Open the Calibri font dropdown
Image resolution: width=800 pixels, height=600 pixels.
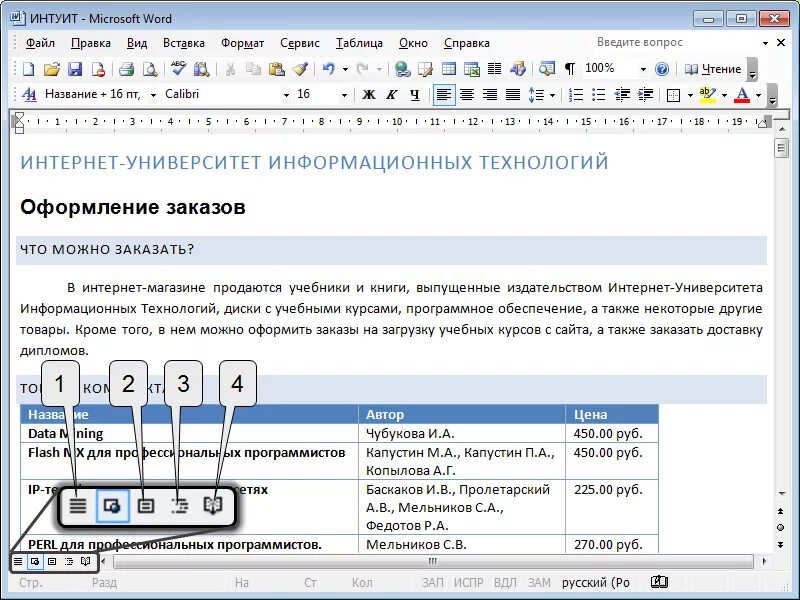tap(286, 95)
